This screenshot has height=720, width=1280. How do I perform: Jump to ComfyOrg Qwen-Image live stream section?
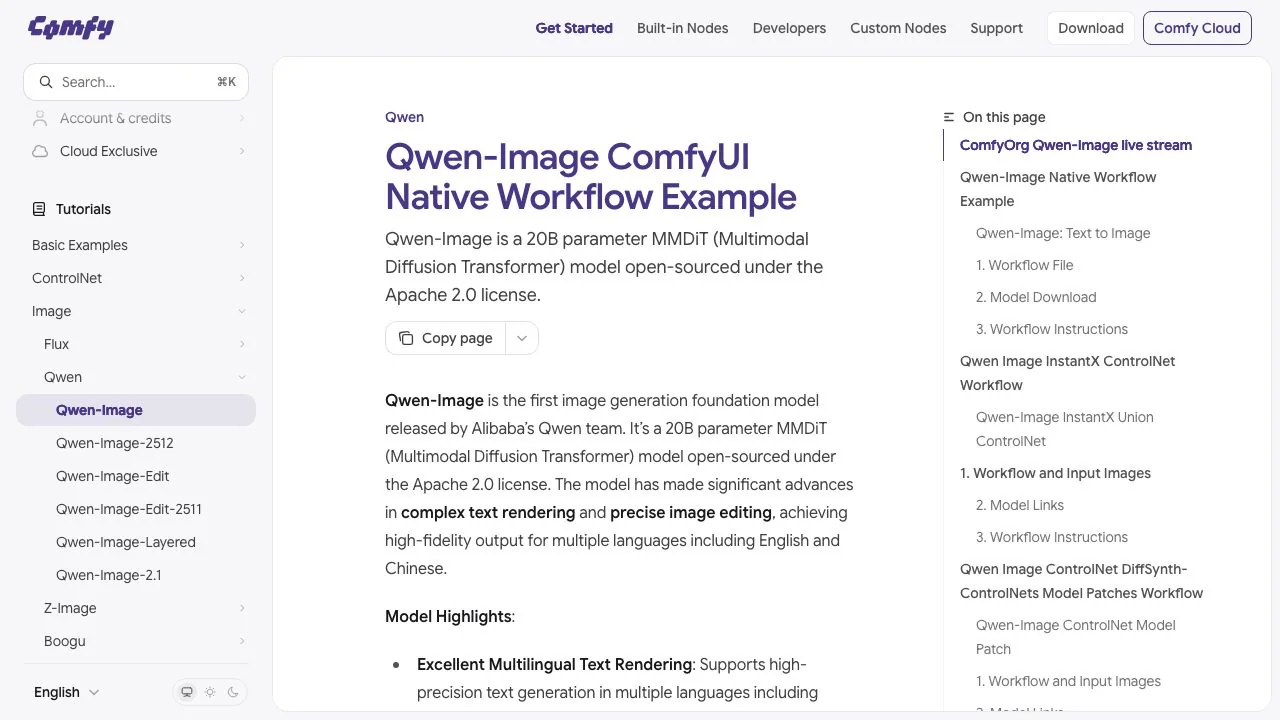pos(1076,145)
